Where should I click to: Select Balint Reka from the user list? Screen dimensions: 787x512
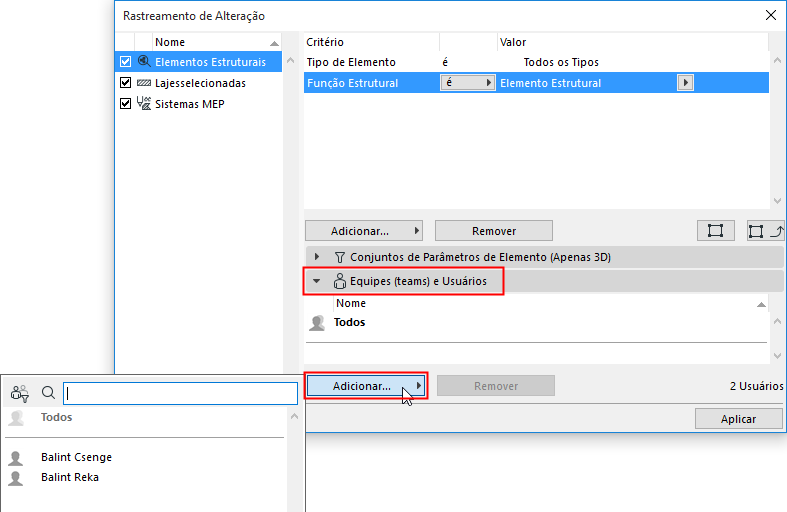pos(70,477)
